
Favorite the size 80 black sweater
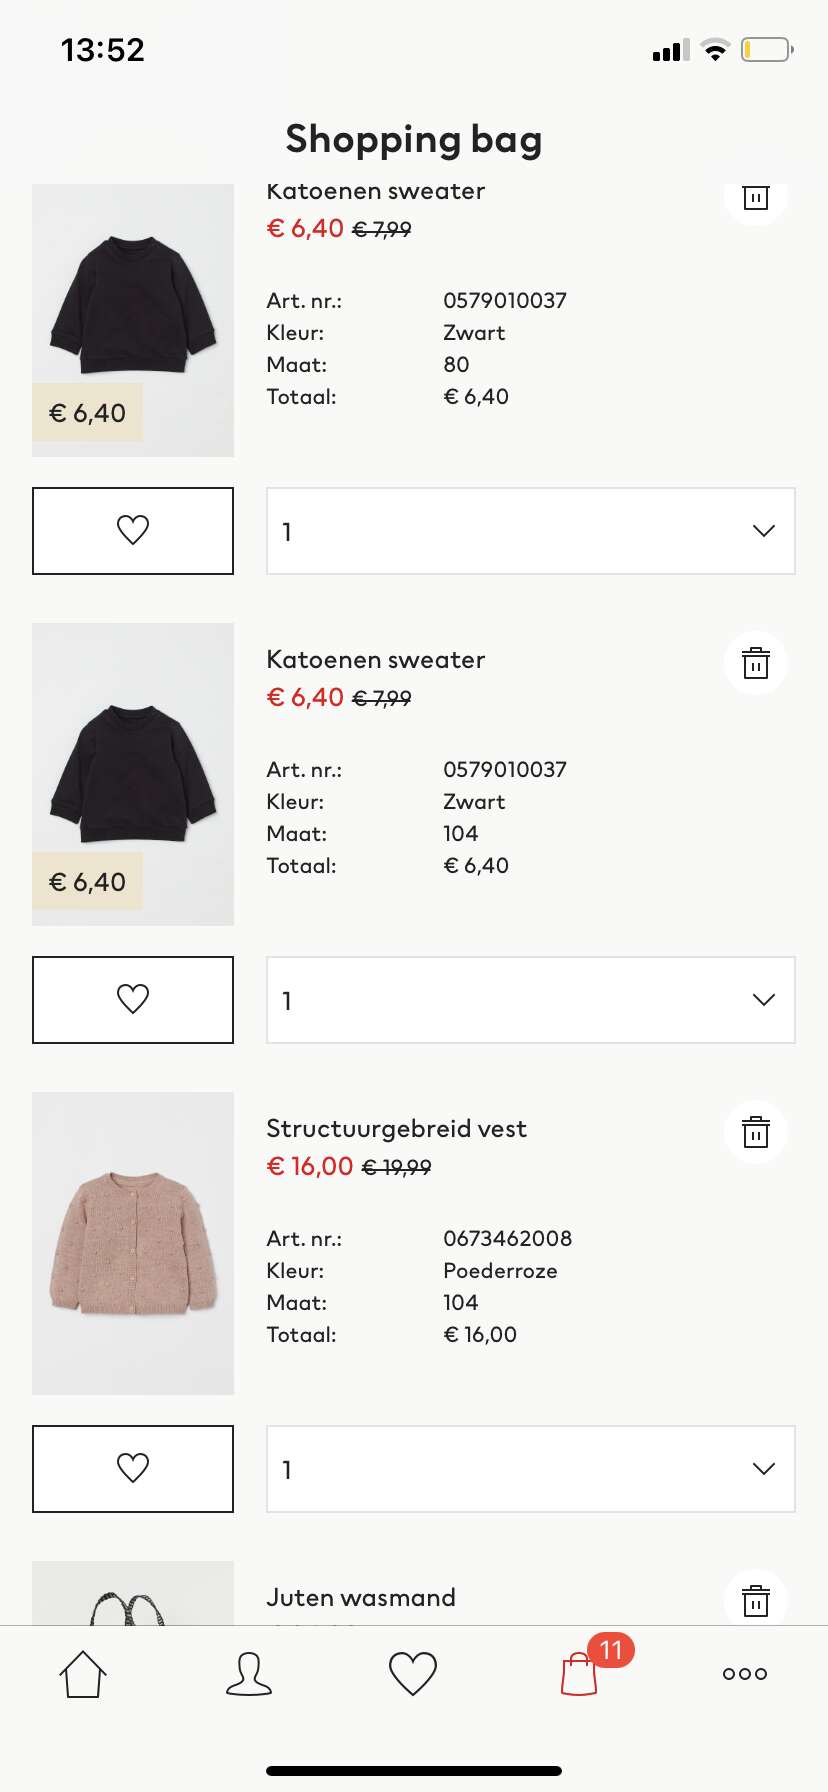(133, 531)
